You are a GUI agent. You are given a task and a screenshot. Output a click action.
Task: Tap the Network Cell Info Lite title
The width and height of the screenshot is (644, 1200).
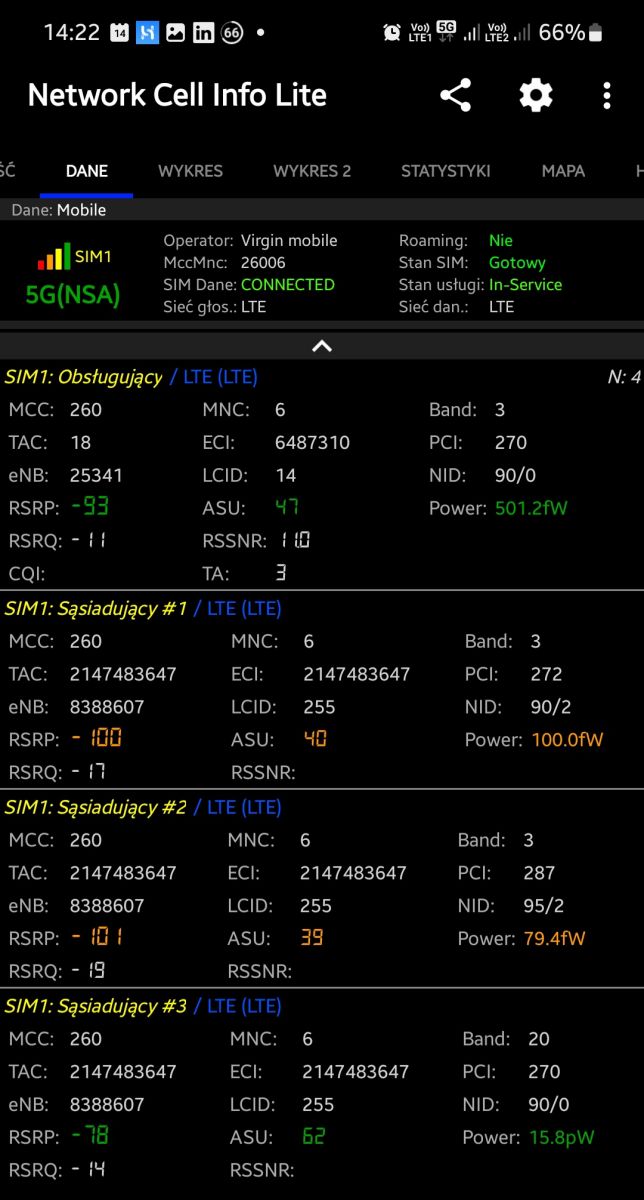click(x=177, y=95)
